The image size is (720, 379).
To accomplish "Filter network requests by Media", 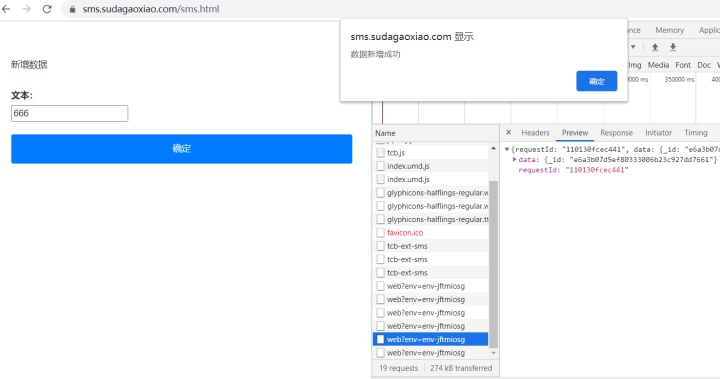I will (x=658, y=65).
